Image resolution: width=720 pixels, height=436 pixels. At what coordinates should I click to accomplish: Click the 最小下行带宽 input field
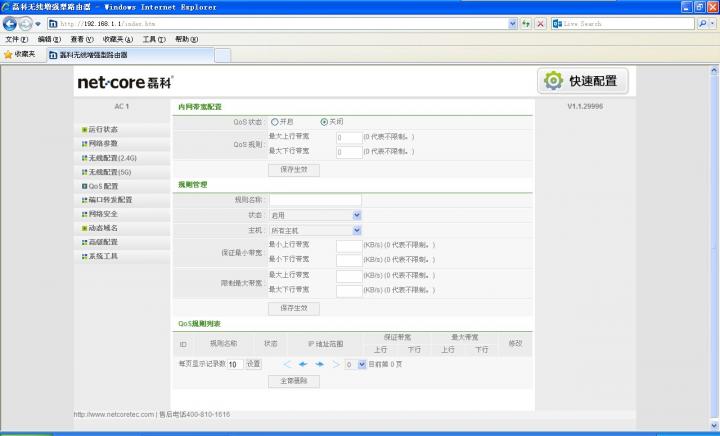349,260
